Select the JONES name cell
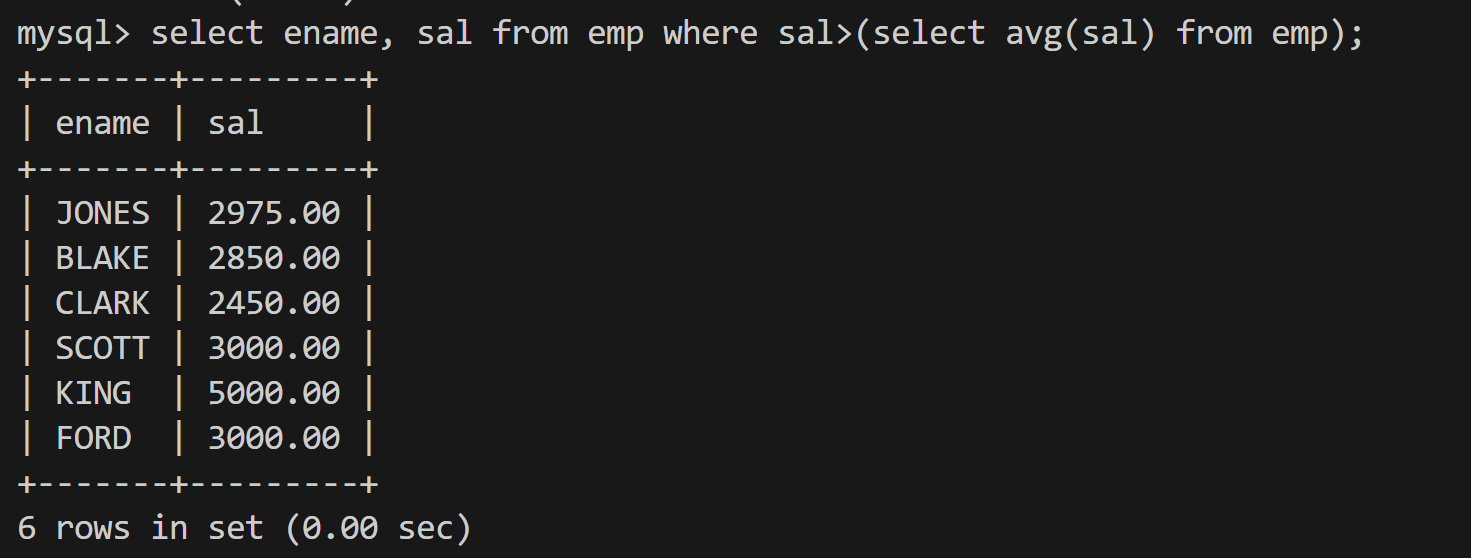This screenshot has width=1471, height=558. tap(102, 213)
